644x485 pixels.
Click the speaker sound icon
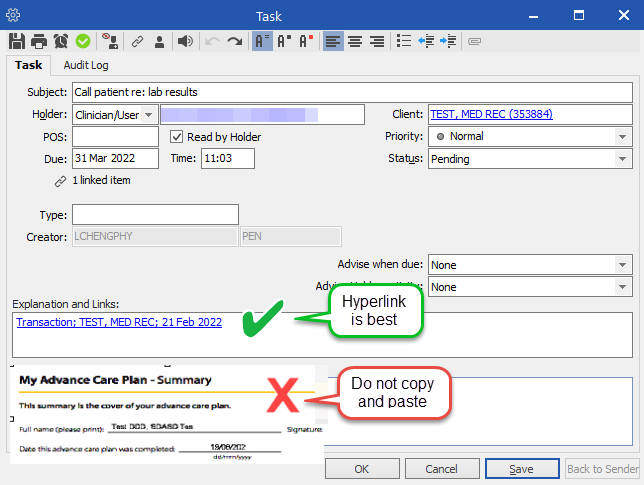pos(185,41)
